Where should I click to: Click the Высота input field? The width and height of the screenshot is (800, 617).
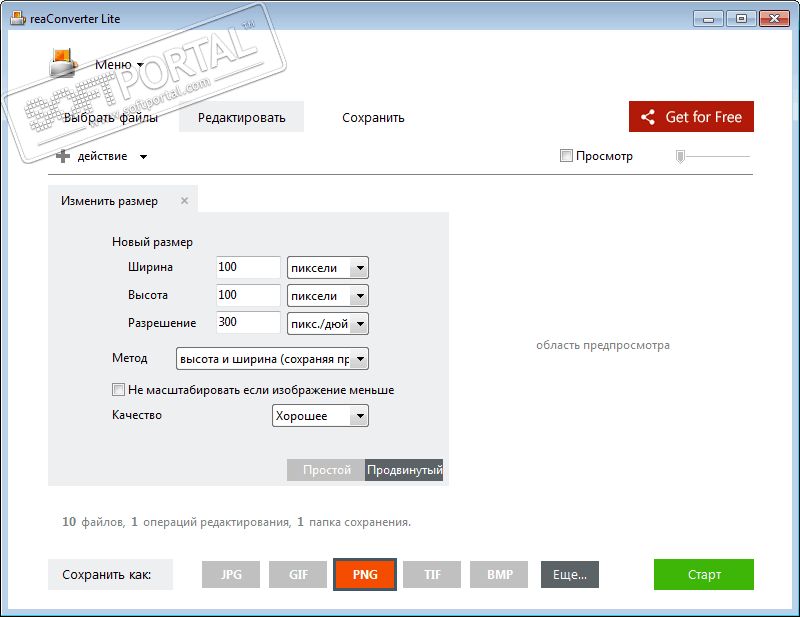[x=248, y=295]
